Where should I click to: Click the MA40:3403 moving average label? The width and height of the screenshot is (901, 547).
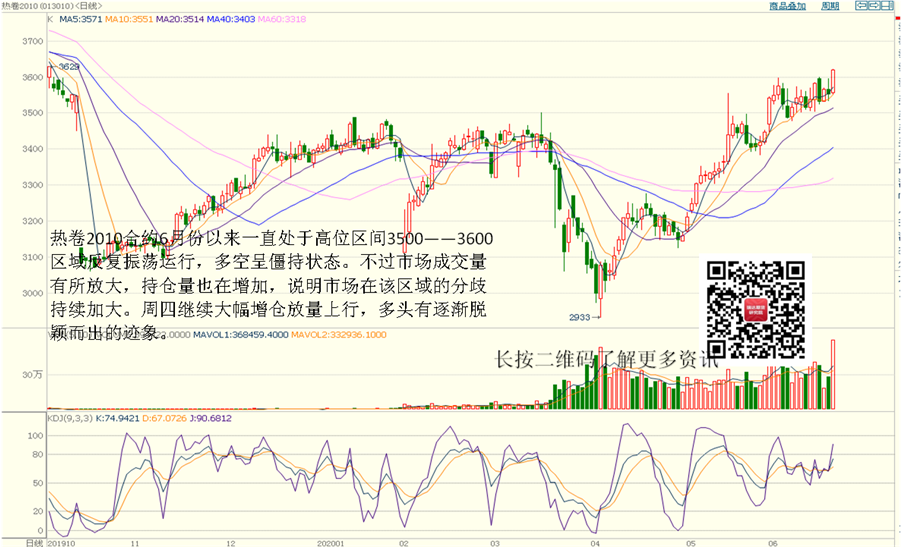pyautogui.click(x=230, y=20)
